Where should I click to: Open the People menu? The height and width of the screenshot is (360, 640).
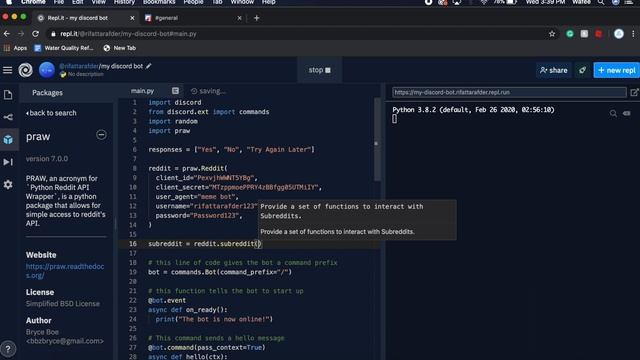193,2
